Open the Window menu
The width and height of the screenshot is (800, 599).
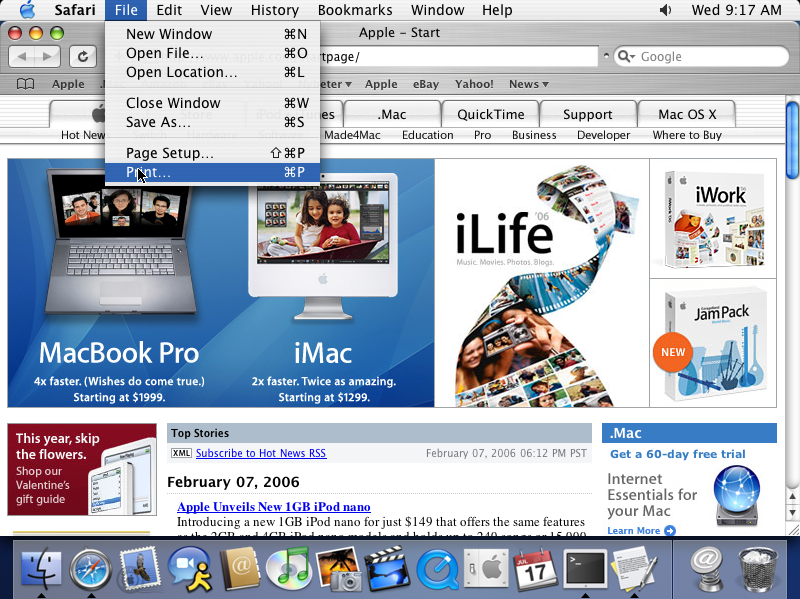point(437,10)
